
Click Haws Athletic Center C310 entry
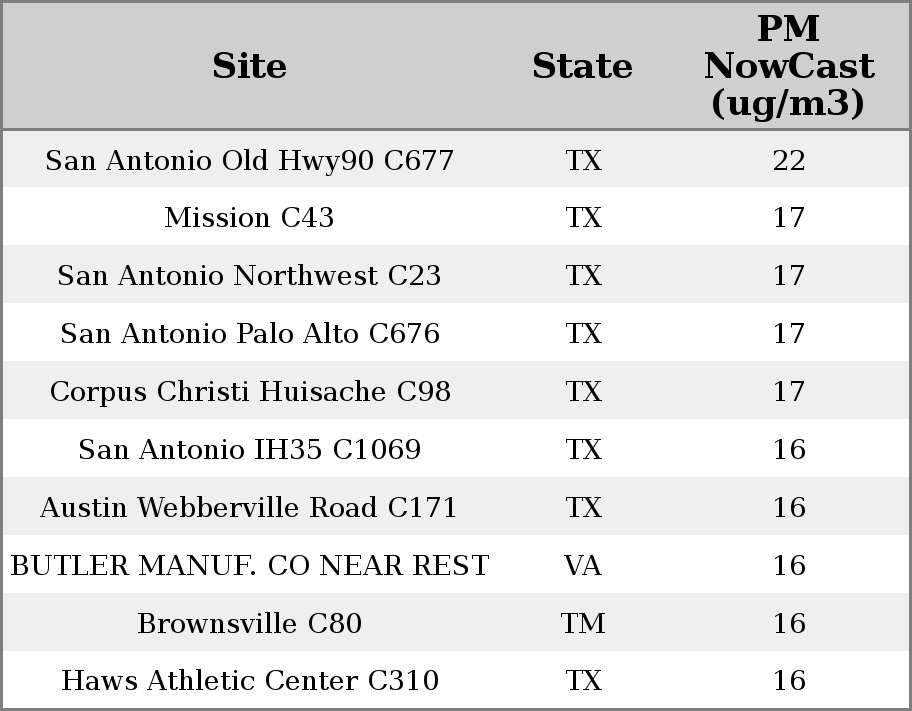(x=249, y=680)
